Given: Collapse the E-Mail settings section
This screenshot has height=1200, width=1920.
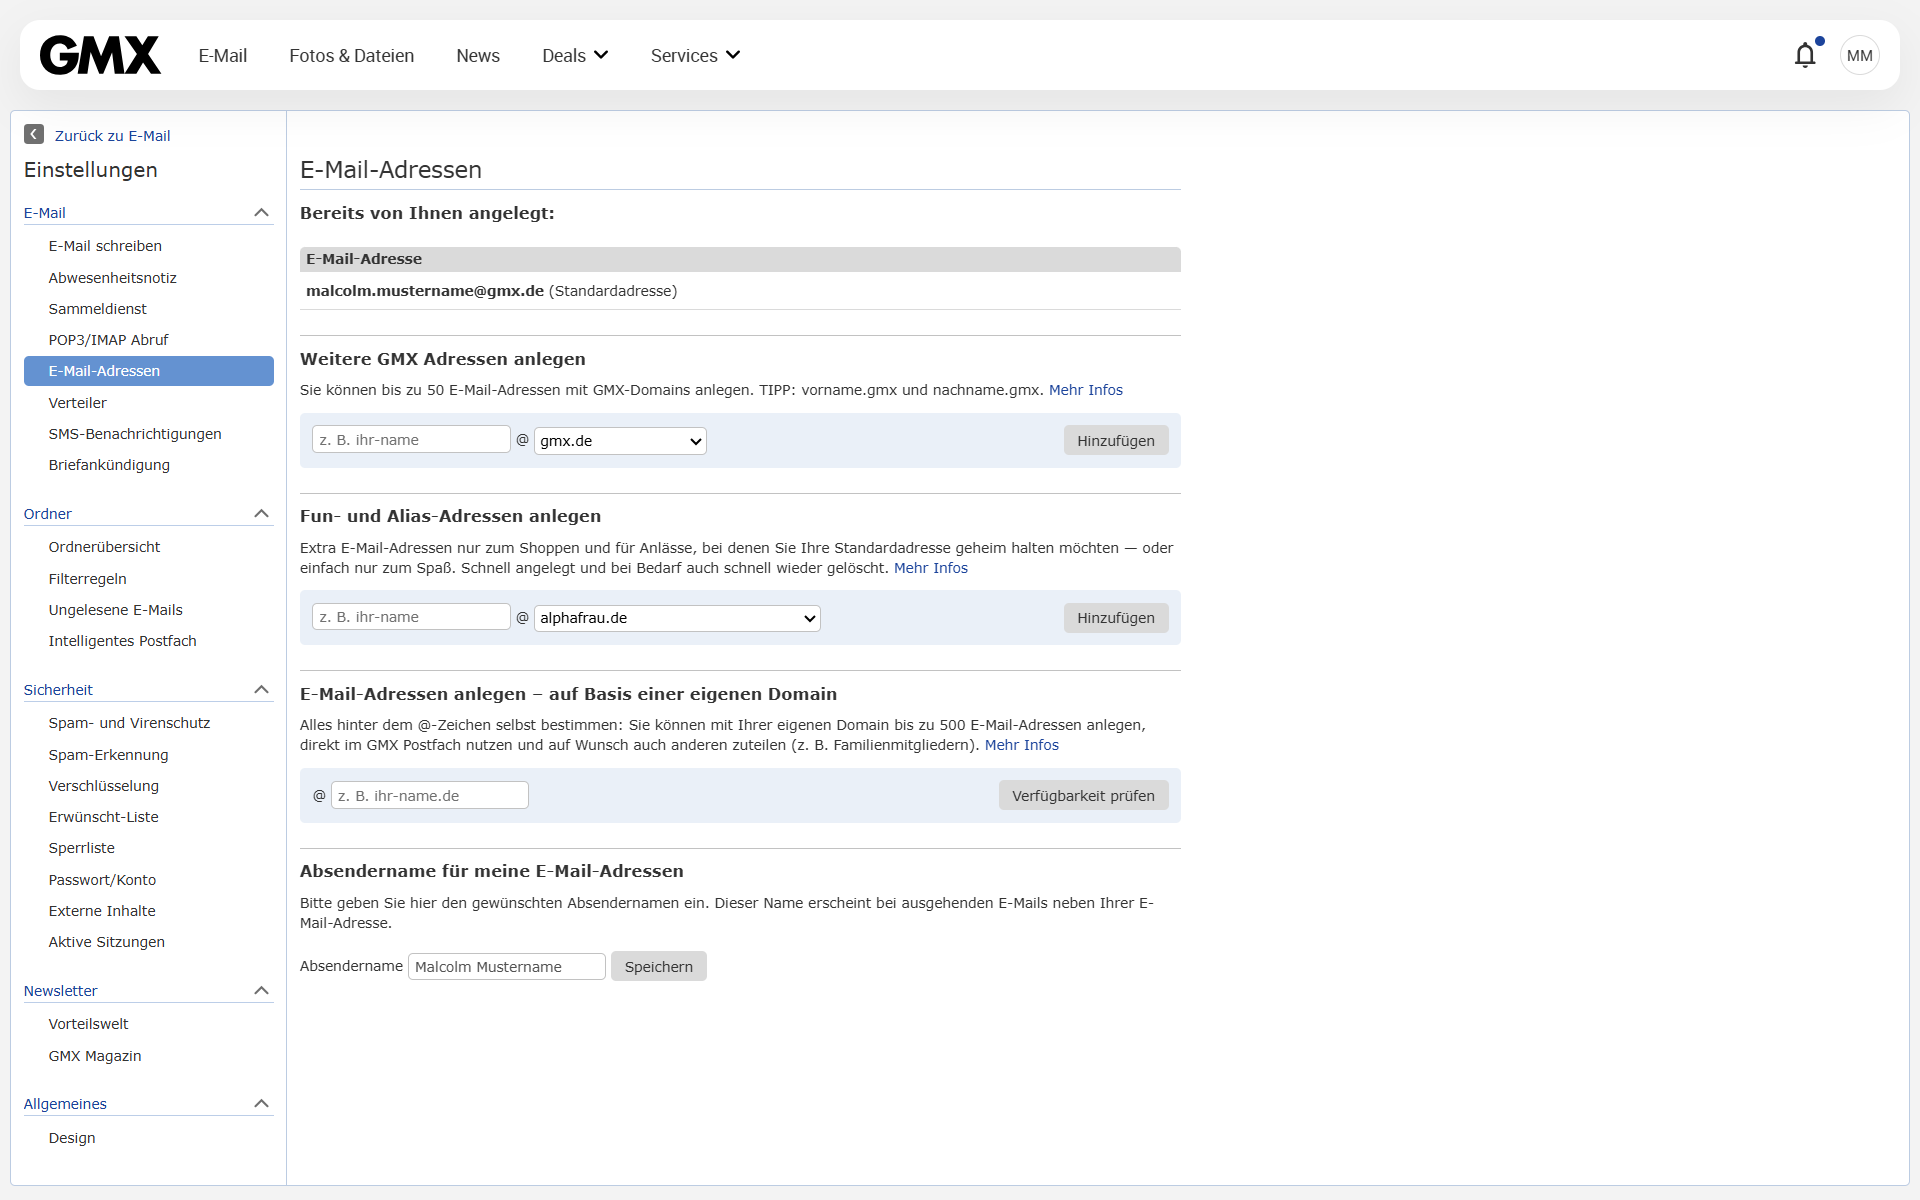Looking at the screenshot, I should coord(261,212).
